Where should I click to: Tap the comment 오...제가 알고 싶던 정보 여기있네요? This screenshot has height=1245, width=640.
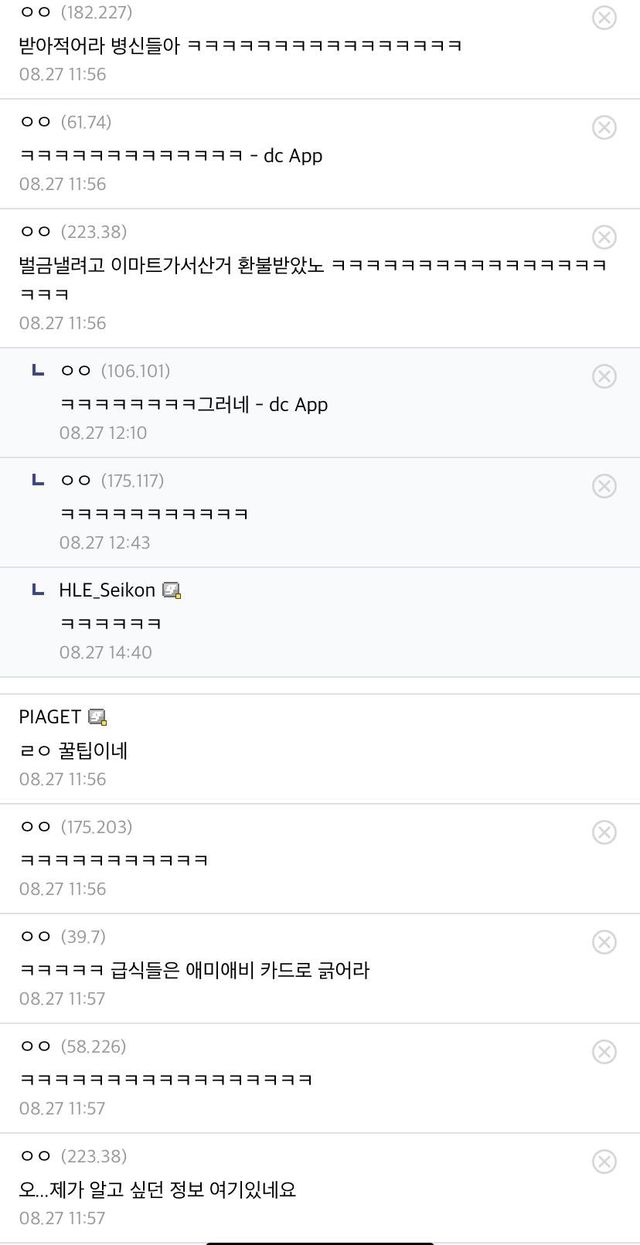[158, 1190]
